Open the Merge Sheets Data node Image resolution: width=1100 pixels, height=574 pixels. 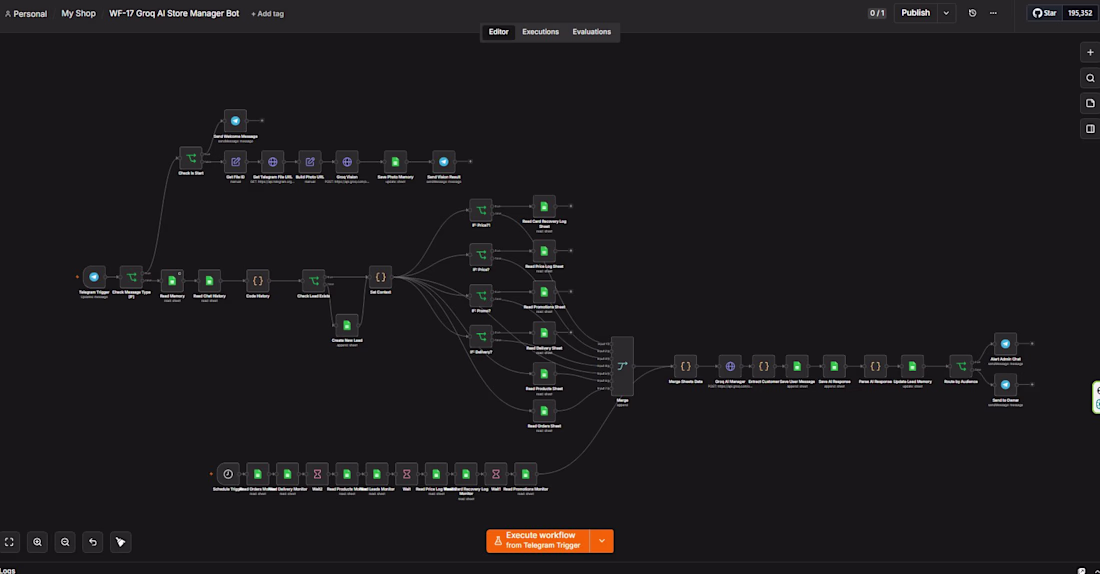click(x=685, y=366)
